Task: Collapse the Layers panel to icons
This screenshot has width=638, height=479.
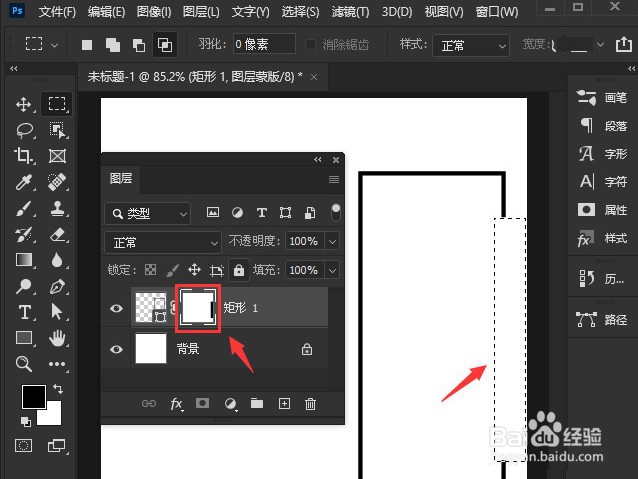Action: [x=318, y=160]
